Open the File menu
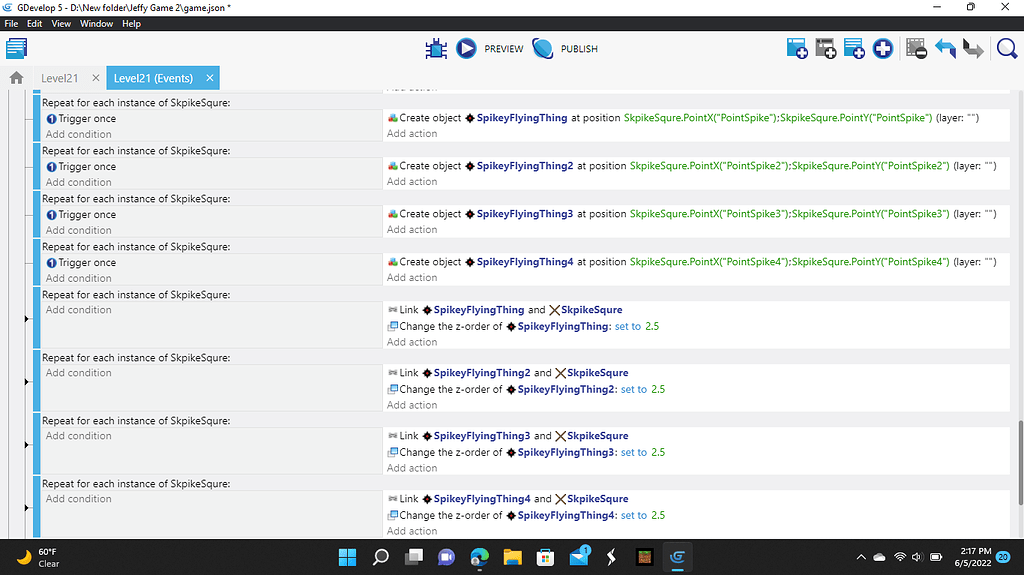Viewport: 1024px width, 575px height. click(11, 24)
